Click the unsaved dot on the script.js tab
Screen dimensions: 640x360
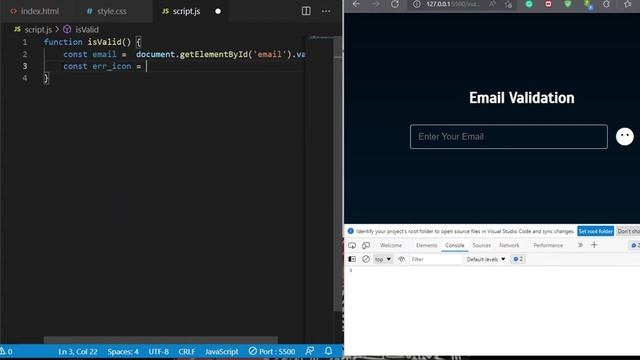click(x=218, y=11)
